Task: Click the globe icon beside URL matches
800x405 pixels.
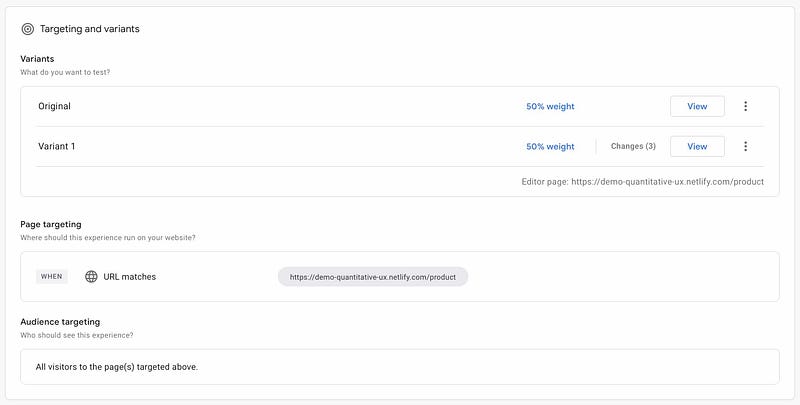Action: [x=91, y=276]
